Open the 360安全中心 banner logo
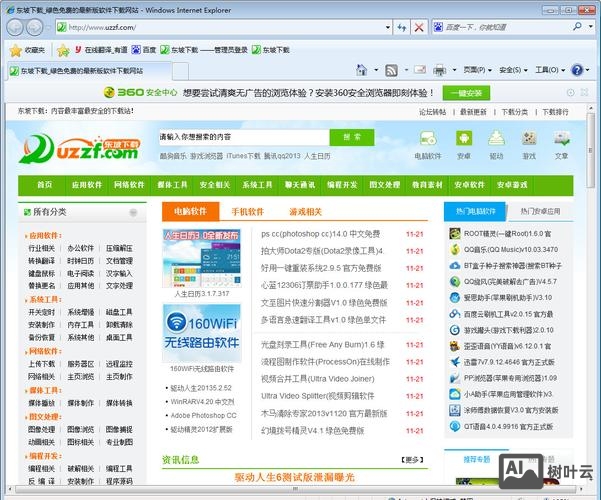The height and width of the screenshot is (500, 601). pos(140,92)
